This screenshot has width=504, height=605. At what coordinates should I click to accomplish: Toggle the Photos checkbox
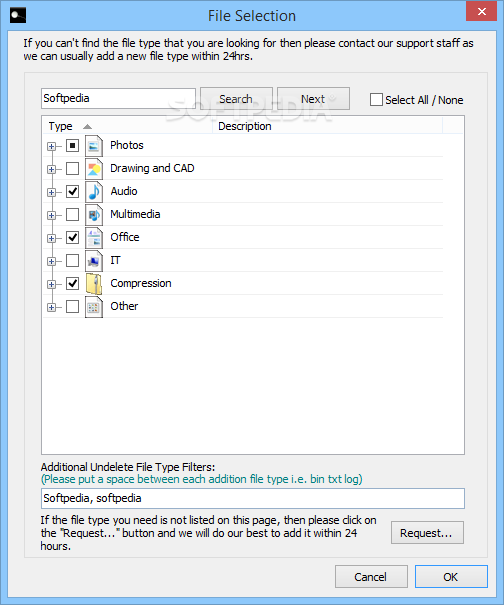pyautogui.click(x=73, y=145)
